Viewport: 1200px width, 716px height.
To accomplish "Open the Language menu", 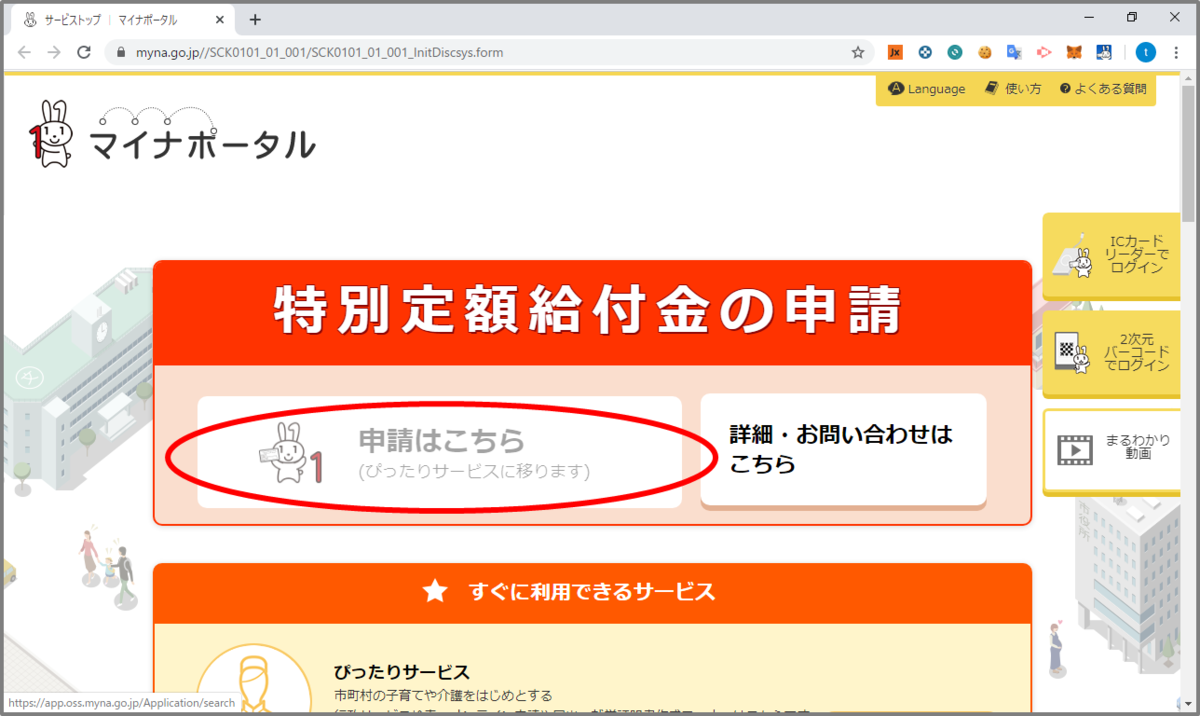I will pyautogui.click(x=927, y=89).
